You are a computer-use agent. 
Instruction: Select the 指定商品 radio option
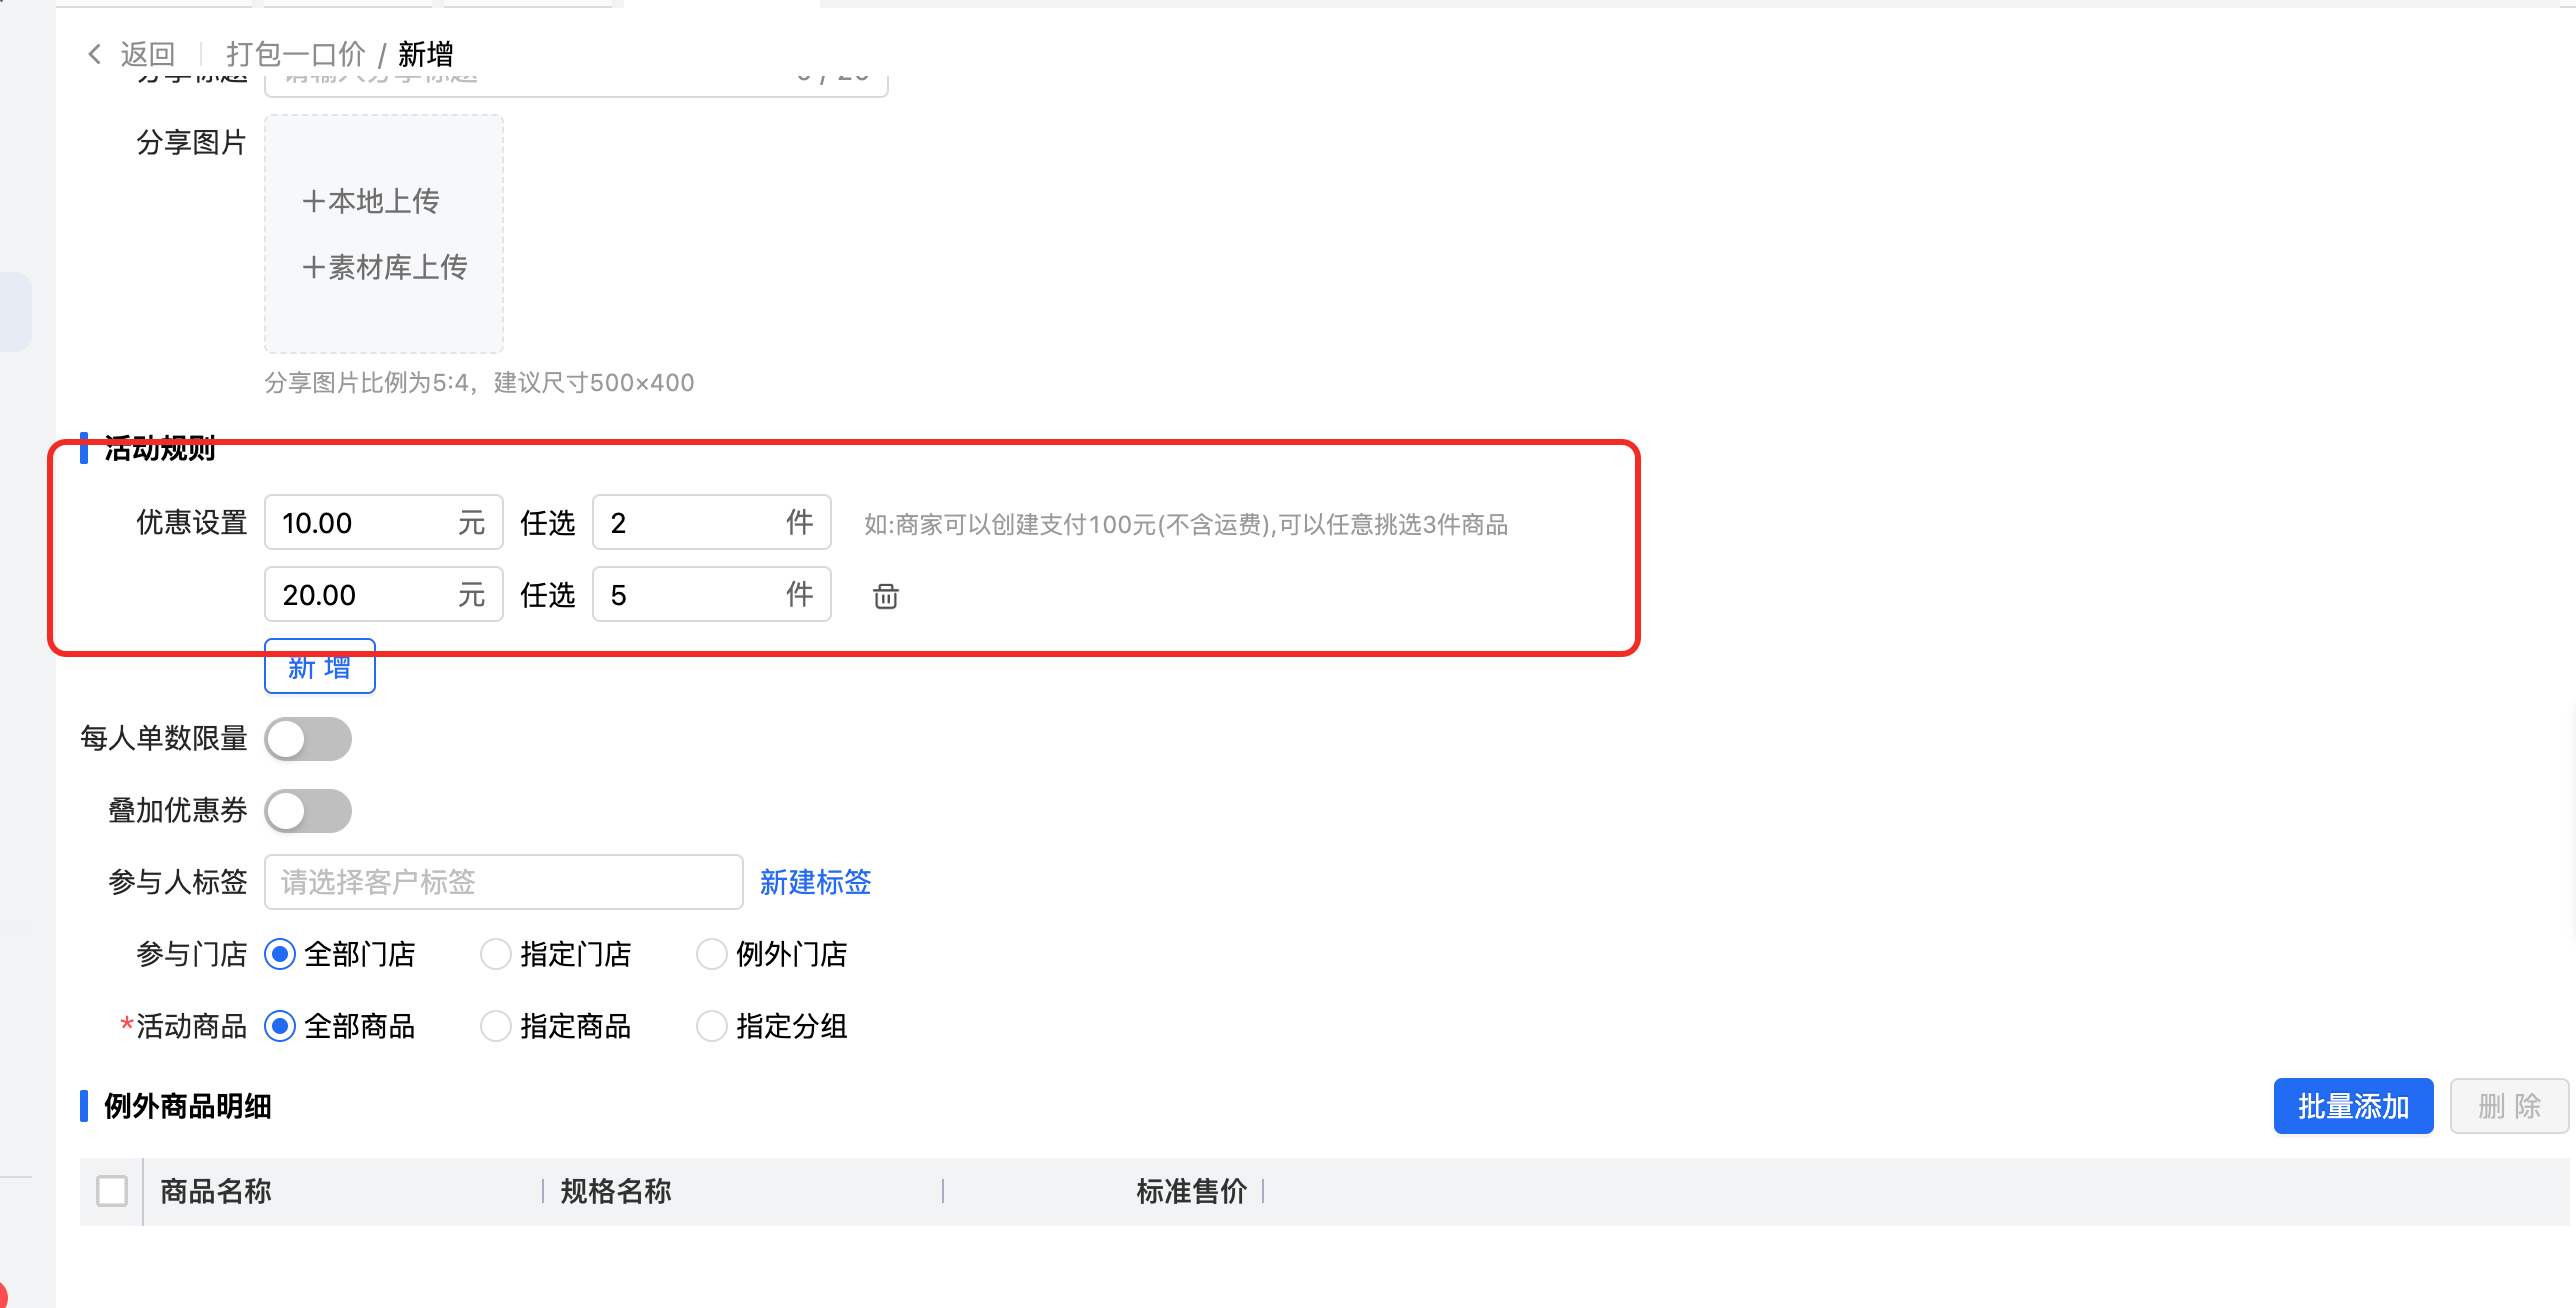tap(496, 1026)
